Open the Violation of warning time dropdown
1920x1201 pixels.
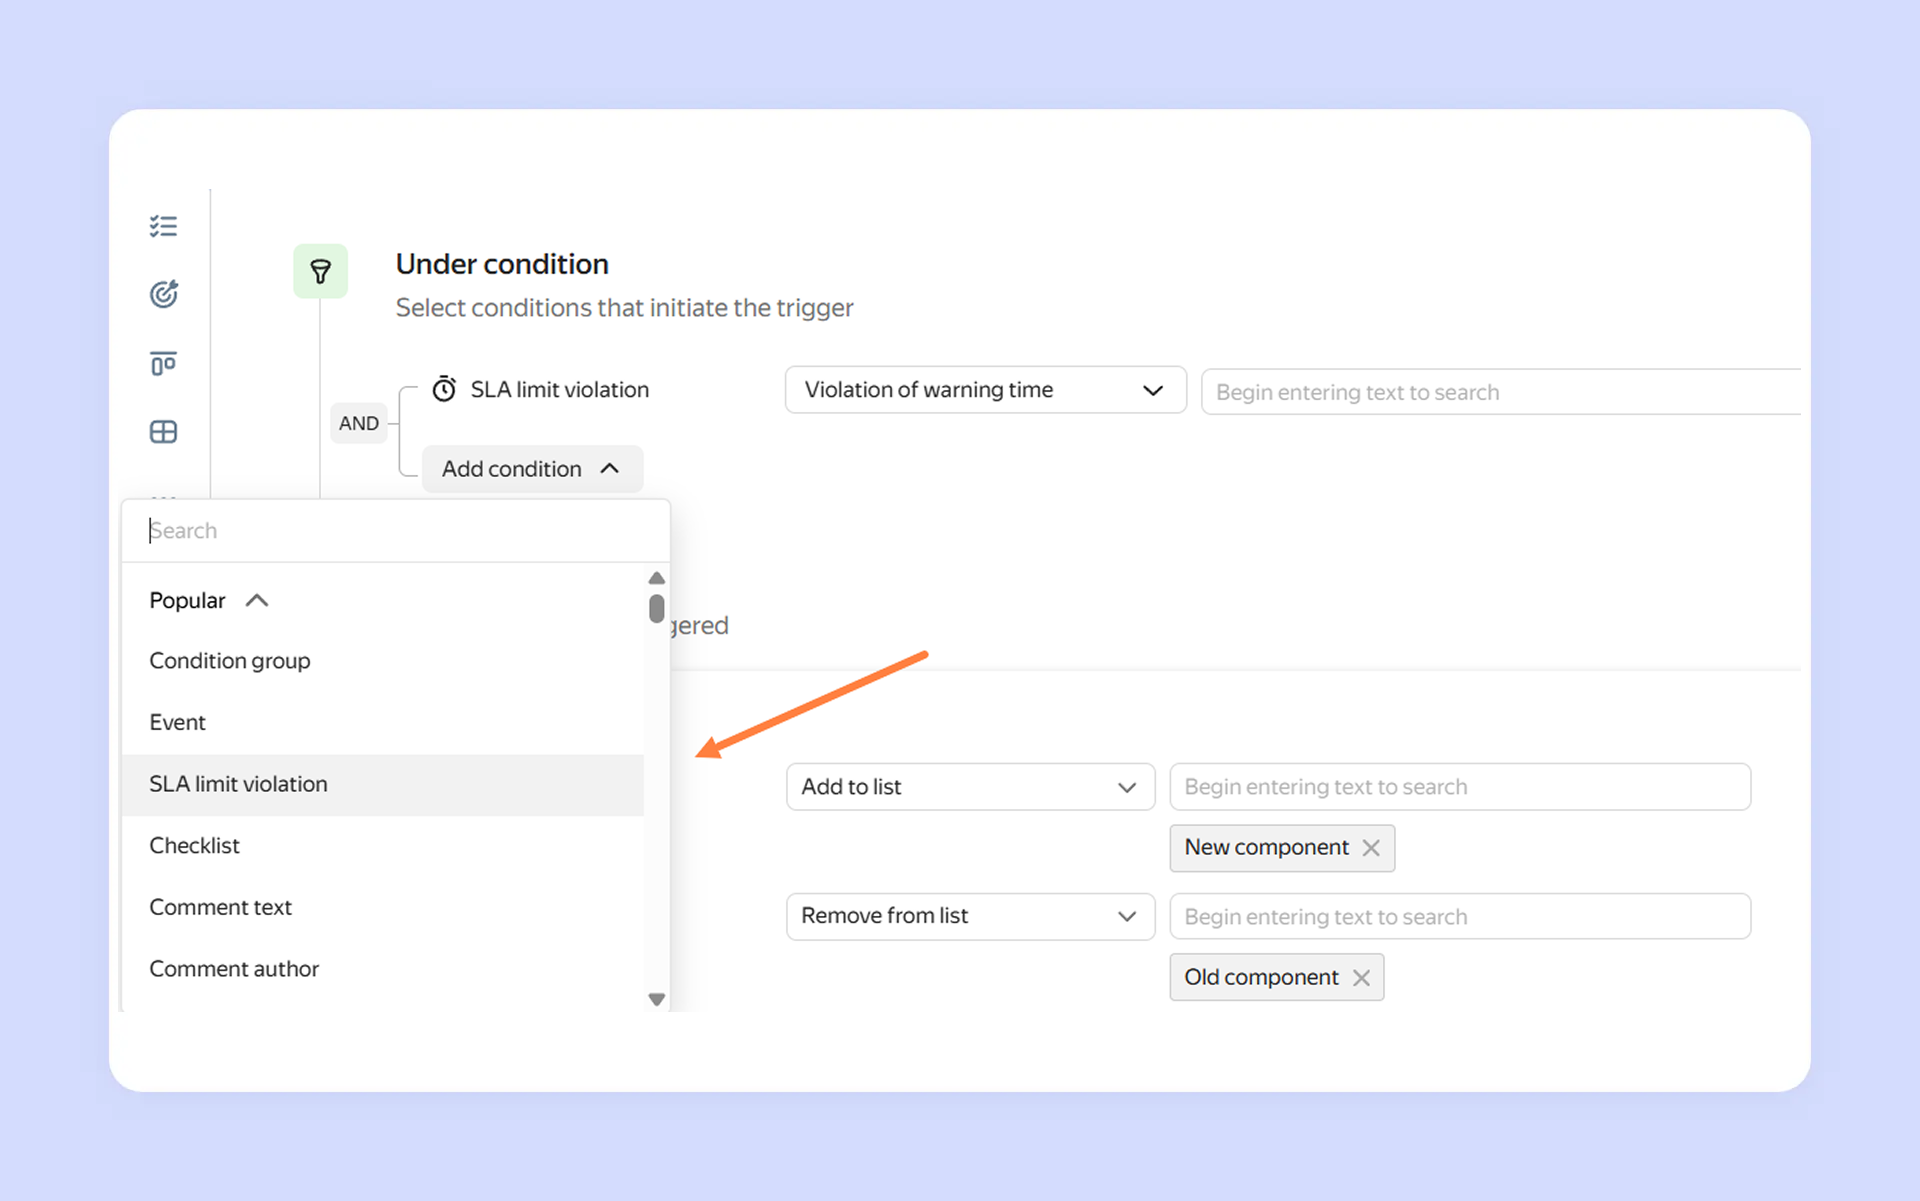(984, 390)
